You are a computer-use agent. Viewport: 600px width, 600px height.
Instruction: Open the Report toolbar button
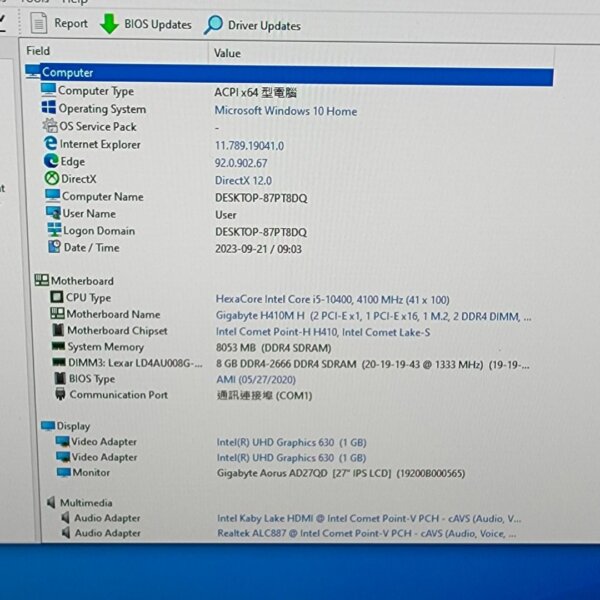59,23
